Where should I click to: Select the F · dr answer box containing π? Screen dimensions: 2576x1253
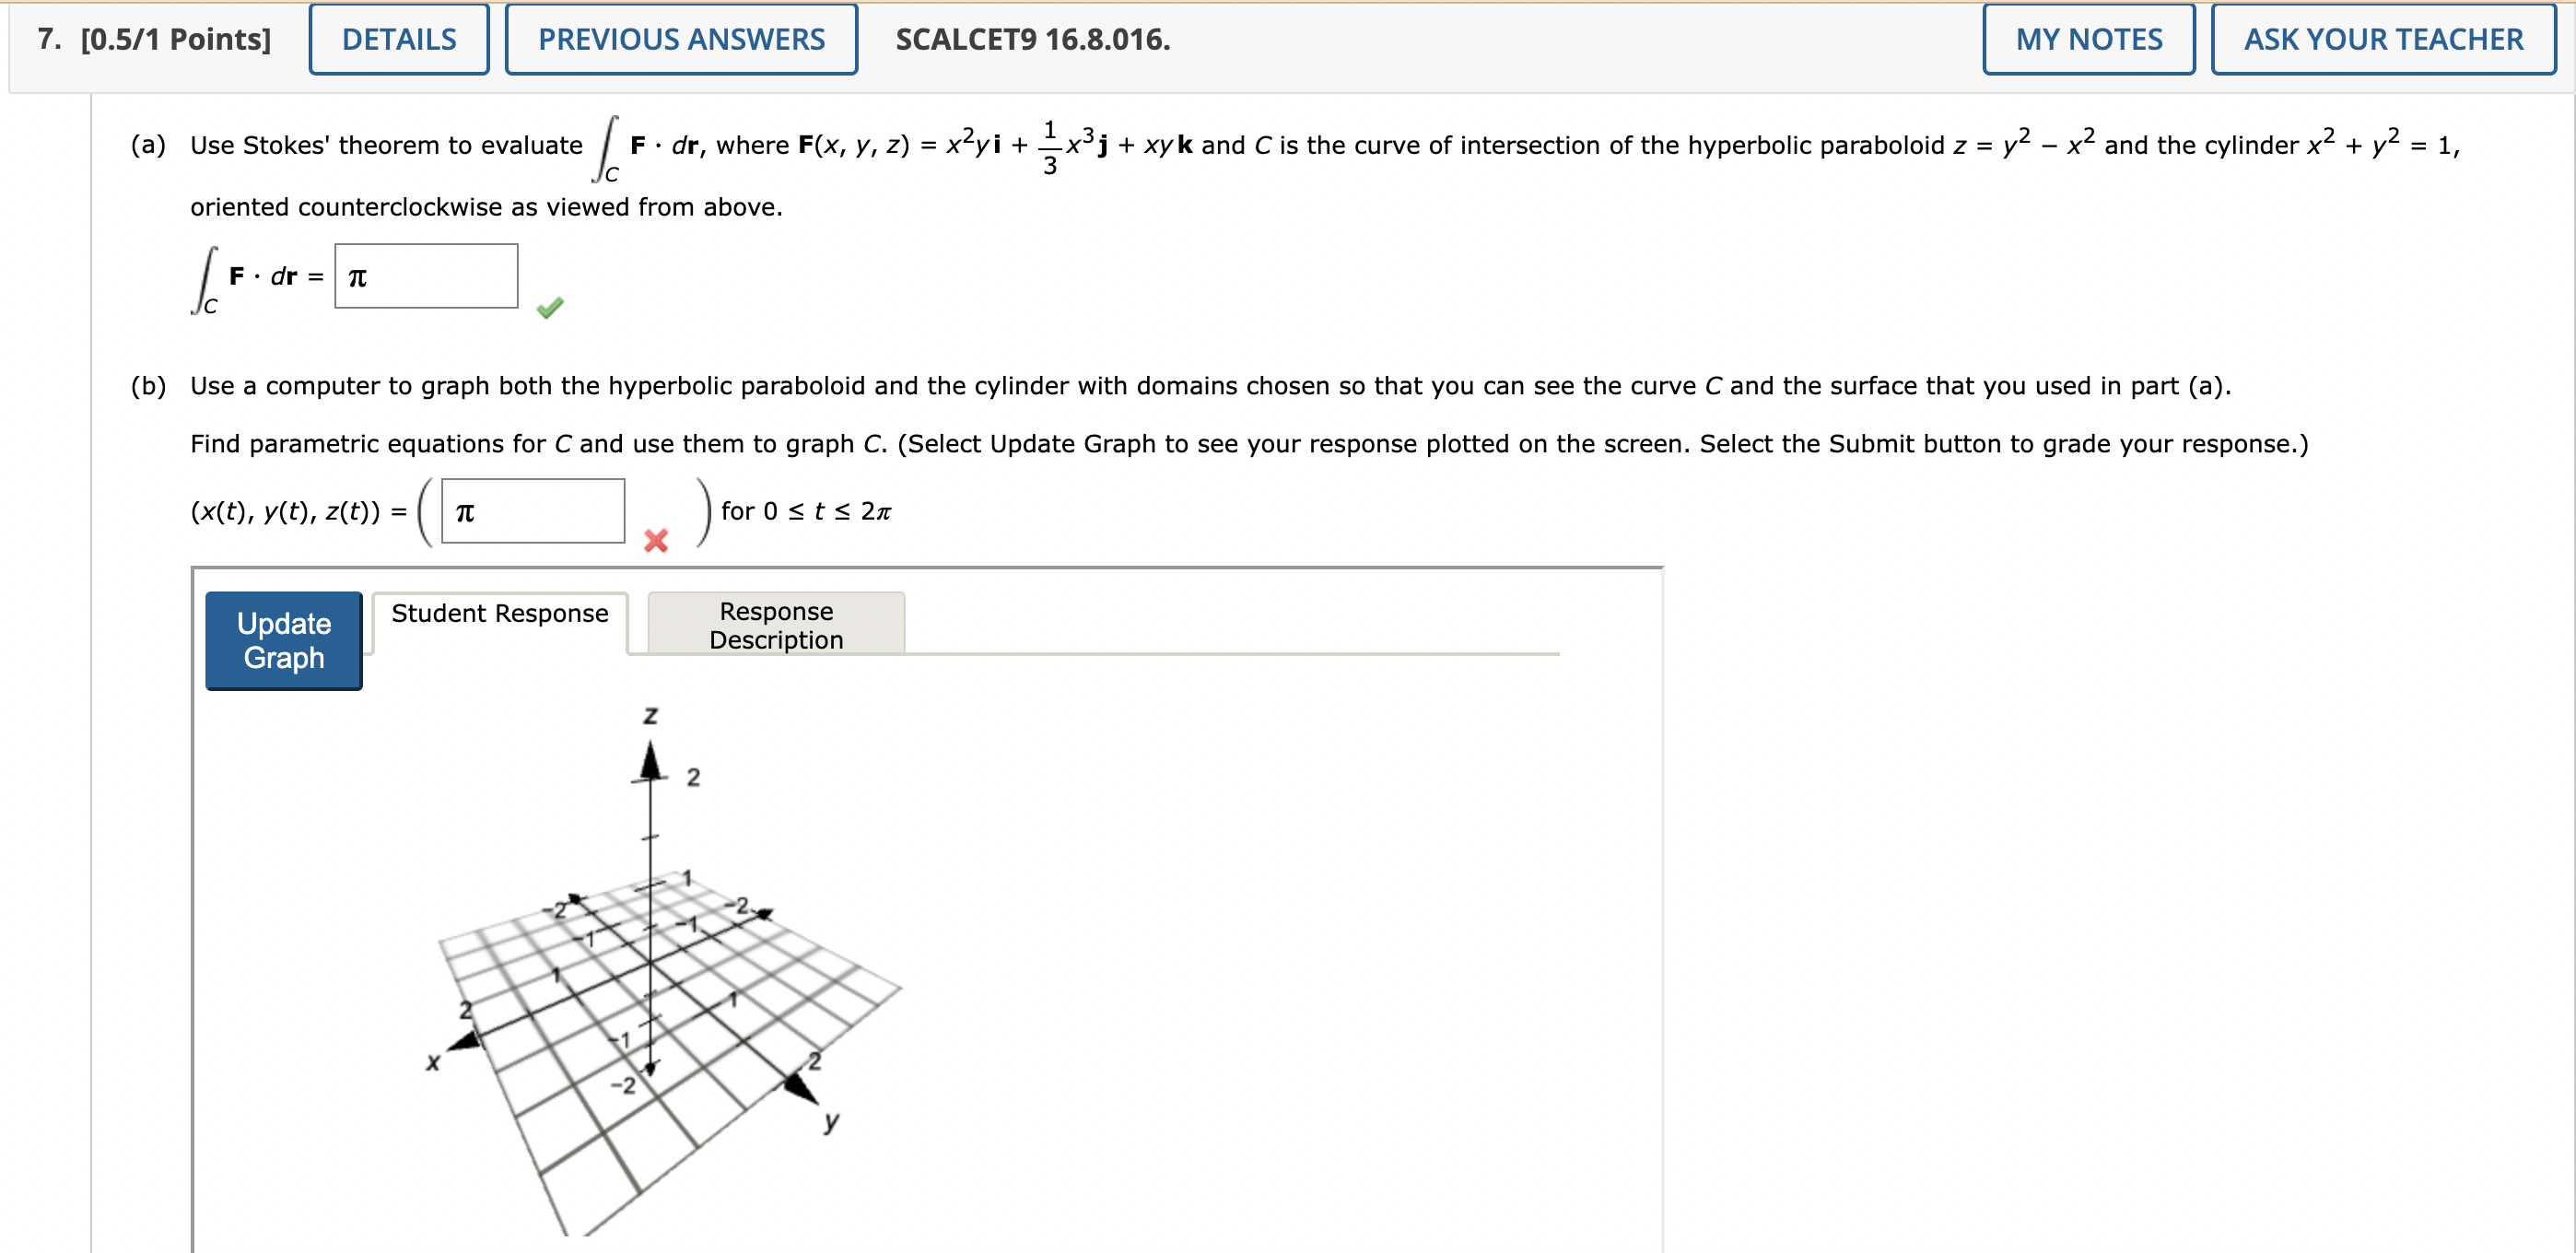point(426,276)
